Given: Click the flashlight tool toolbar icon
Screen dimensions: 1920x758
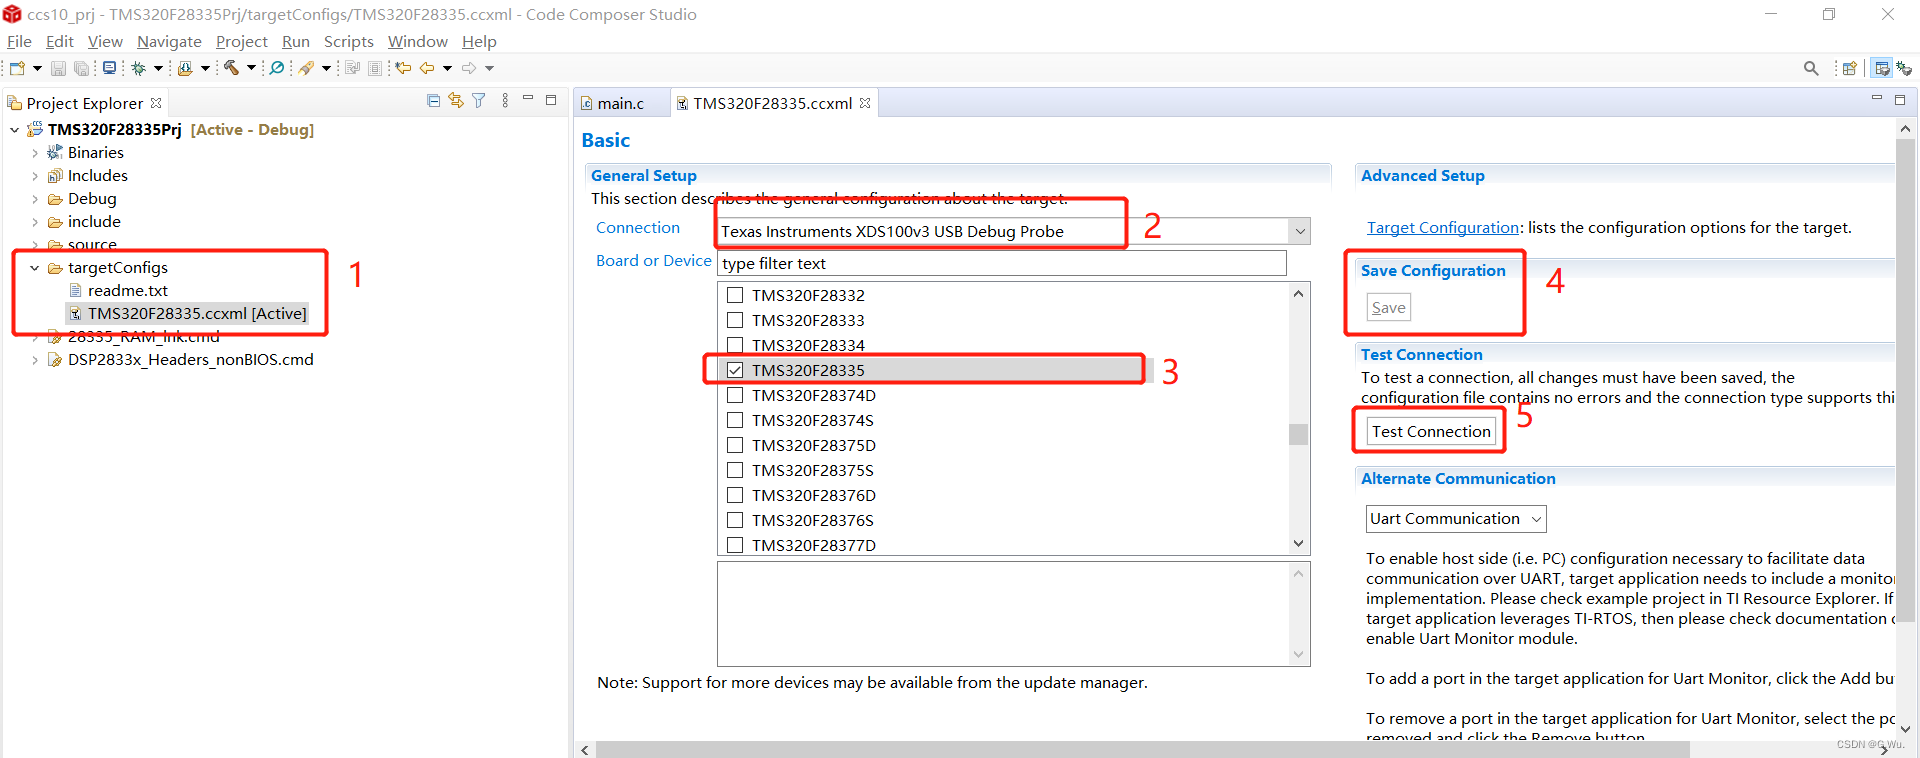Looking at the screenshot, I should pyautogui.click(x=306, y=68).
